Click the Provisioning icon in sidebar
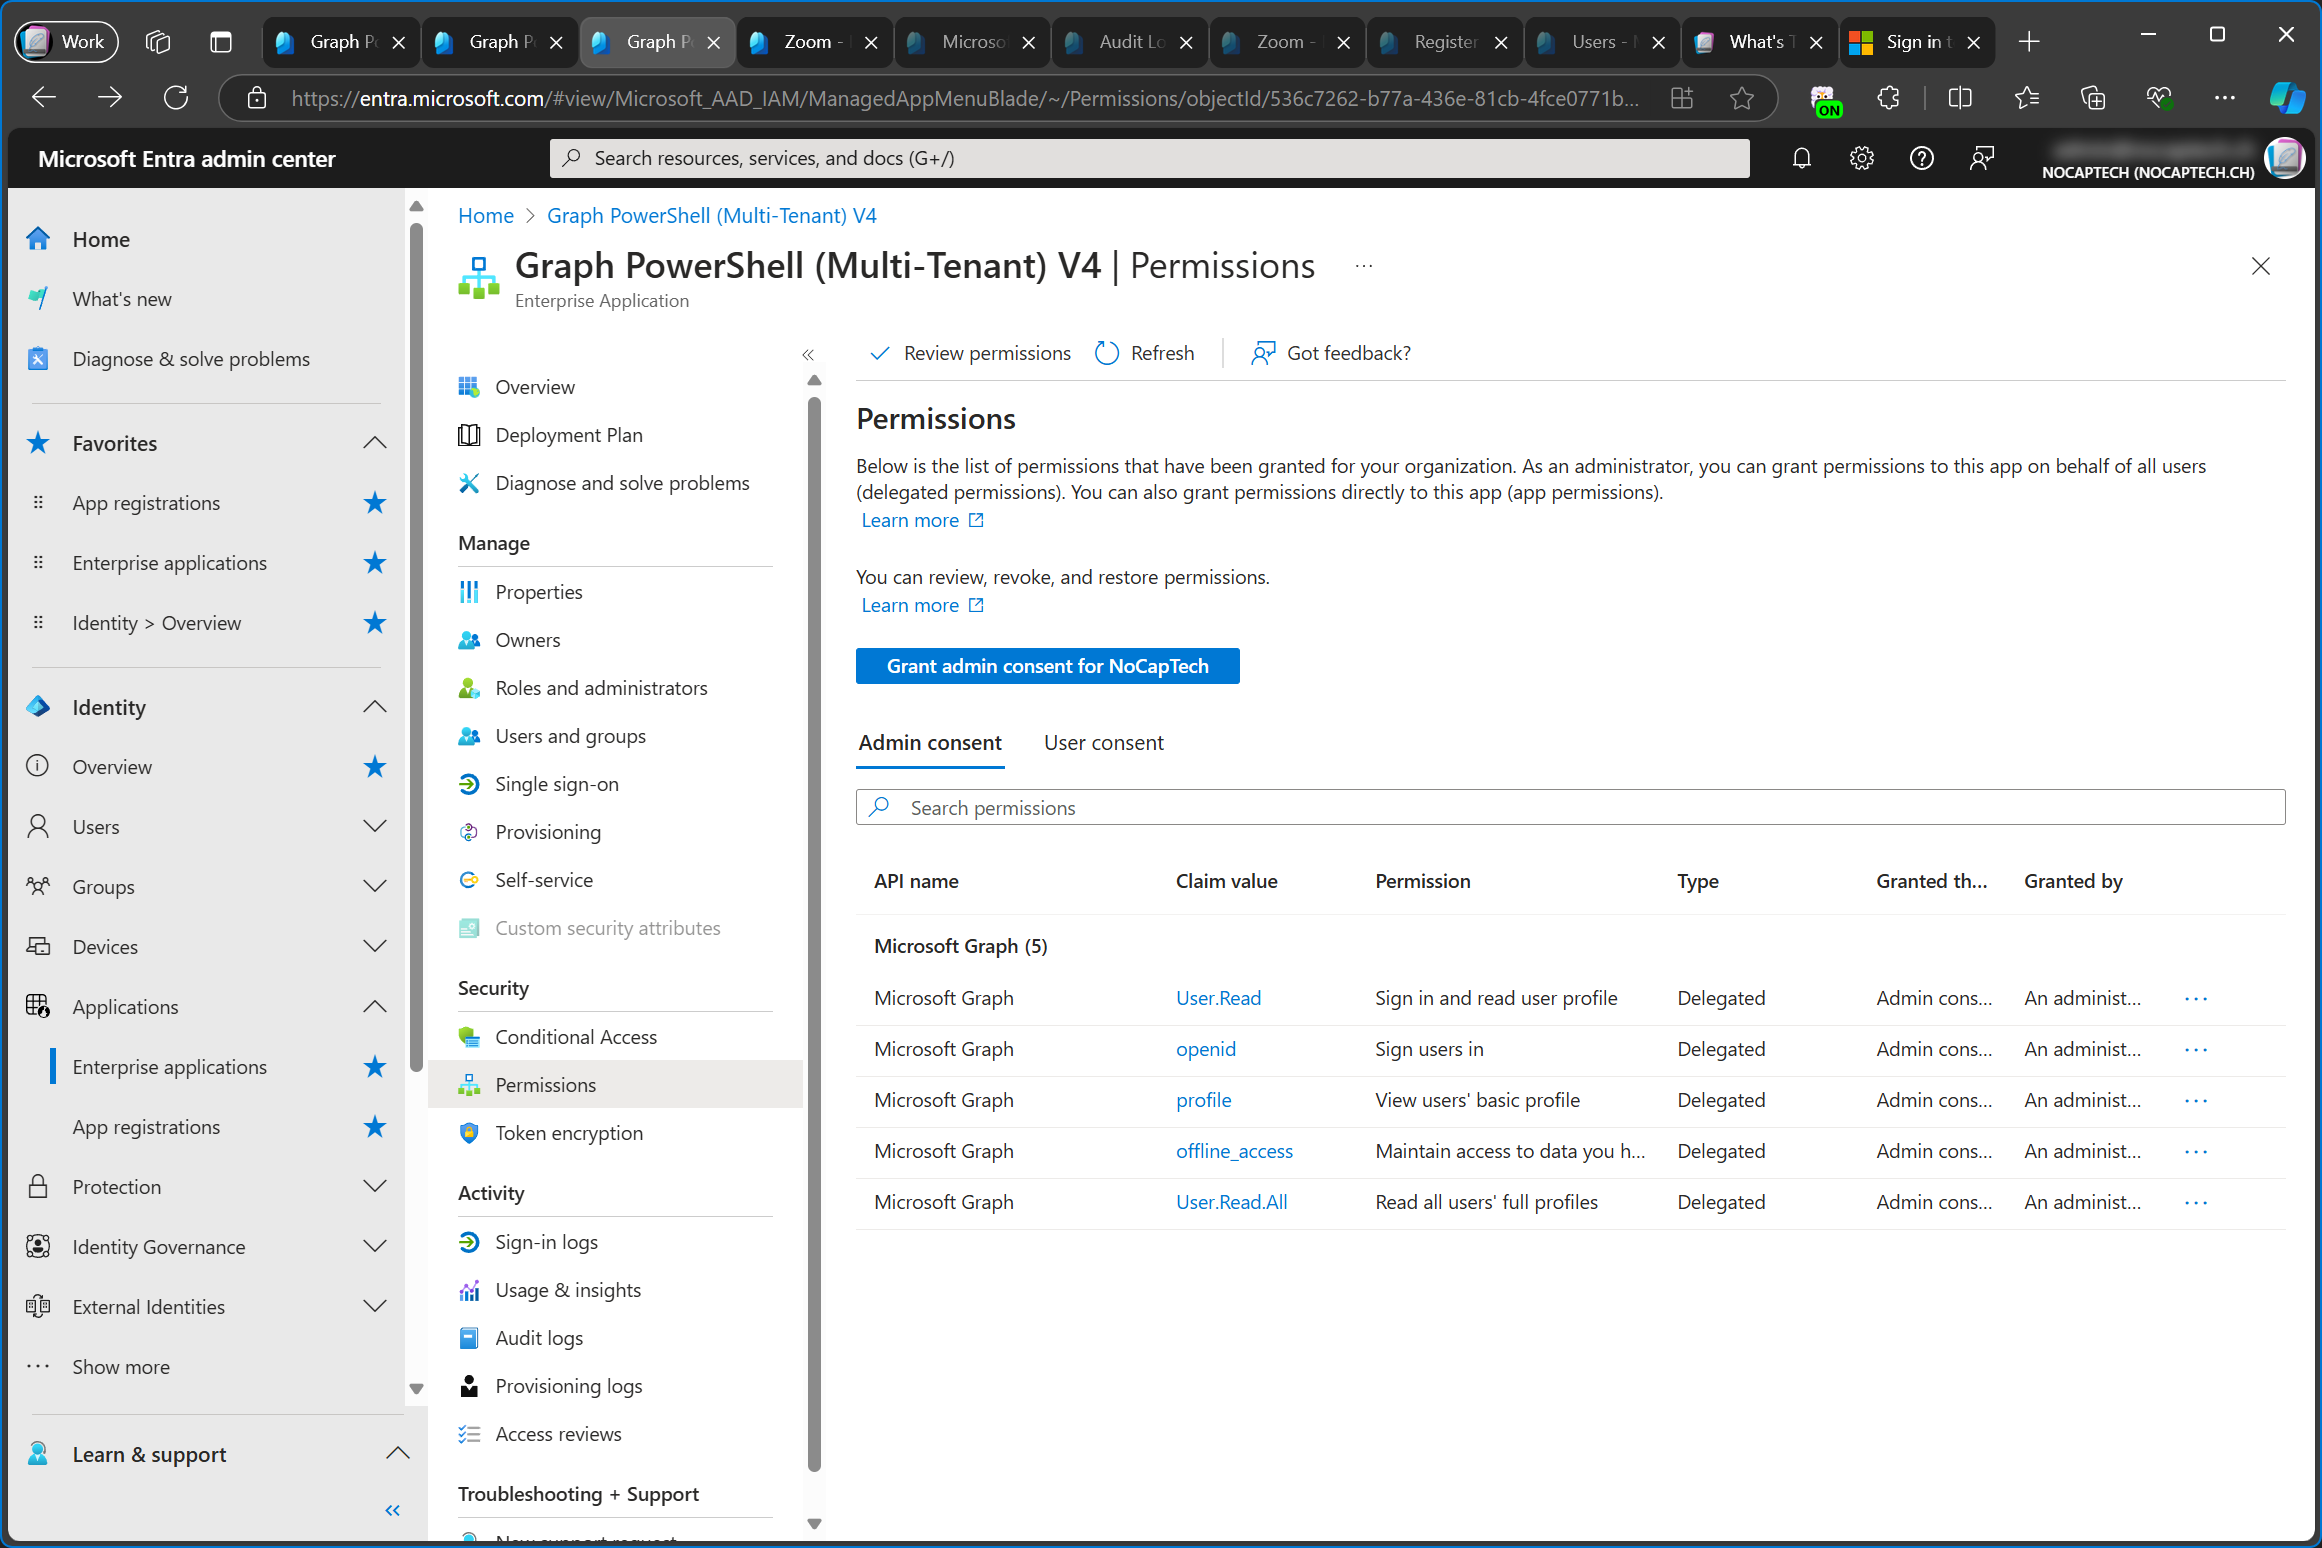 (470, 831)
